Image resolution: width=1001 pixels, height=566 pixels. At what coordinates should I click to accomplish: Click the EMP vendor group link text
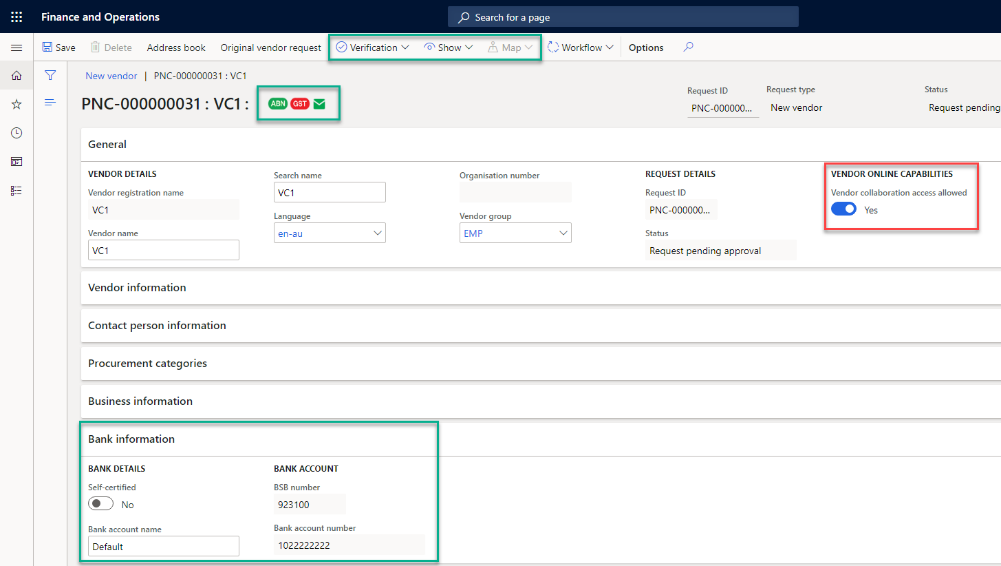(473, 234)
